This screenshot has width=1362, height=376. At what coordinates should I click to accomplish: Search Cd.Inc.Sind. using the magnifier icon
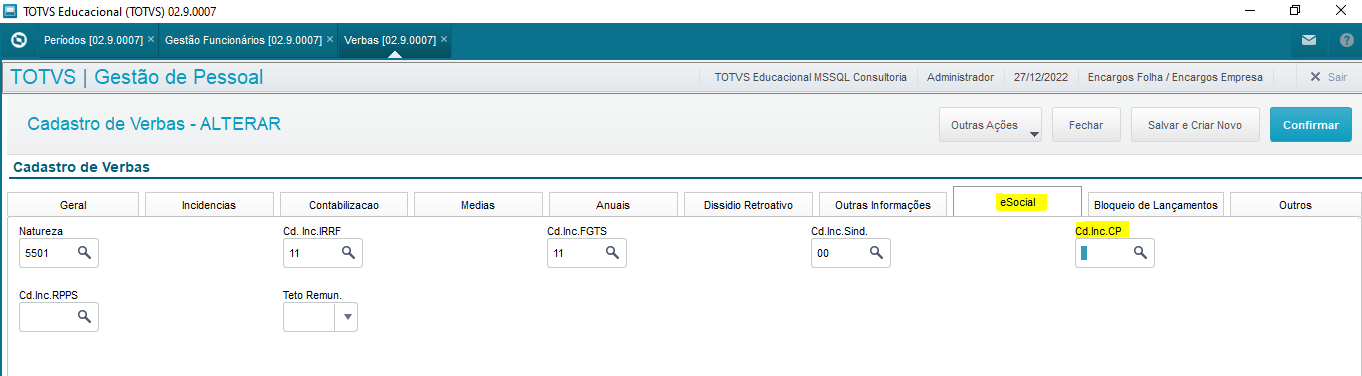pyautogui.click(x=876, y=254)
